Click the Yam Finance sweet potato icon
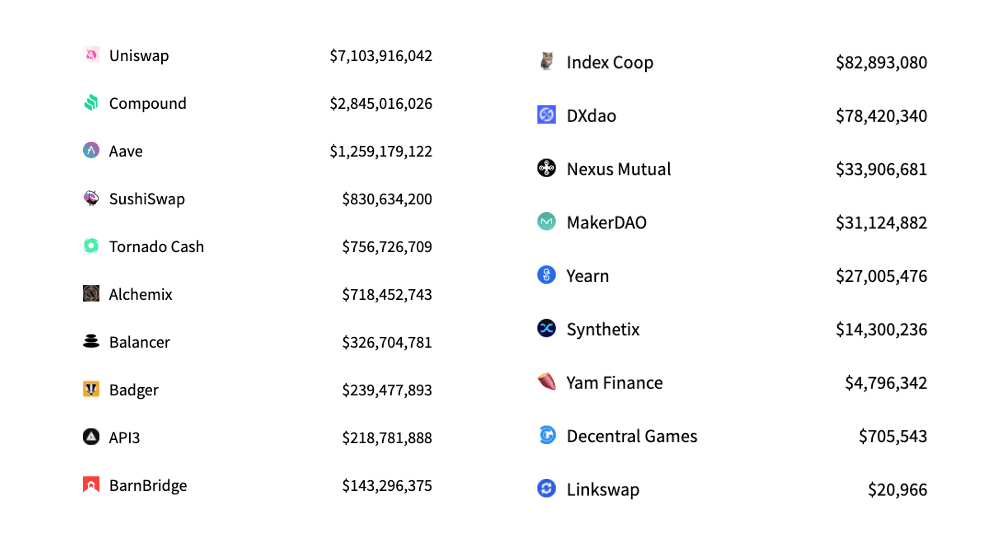The height and width of the screenshot is (556, 1008). coord(546,381)
